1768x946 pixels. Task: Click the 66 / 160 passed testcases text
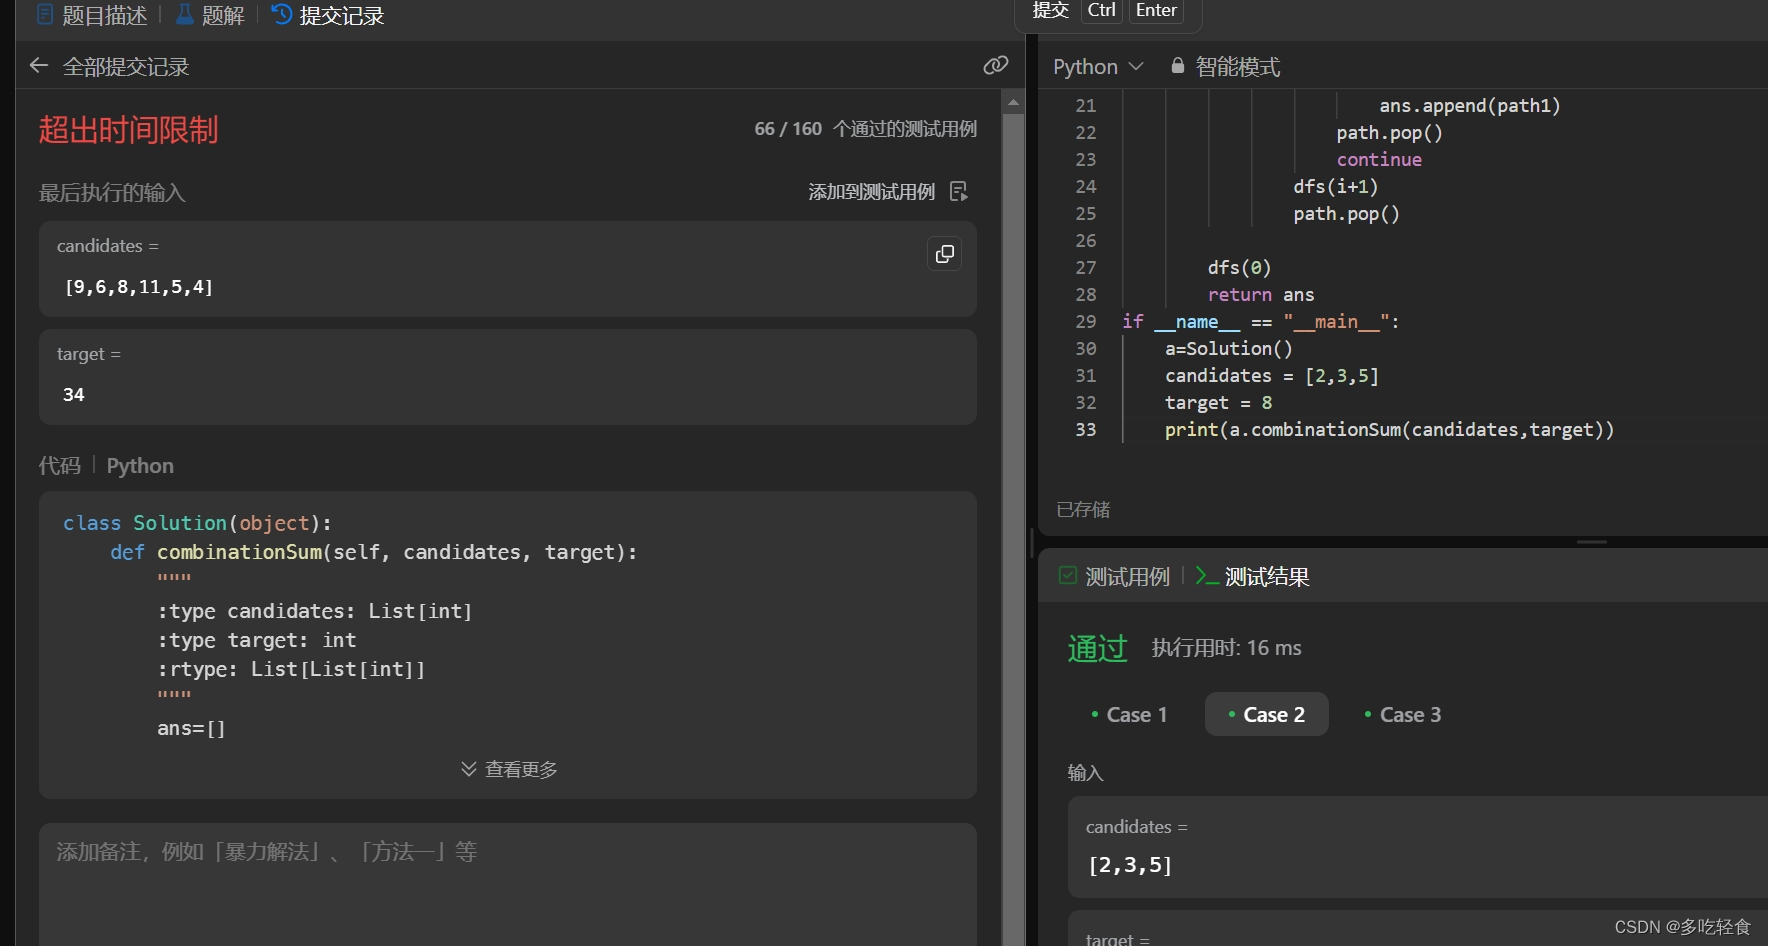[x=865, y=129]
